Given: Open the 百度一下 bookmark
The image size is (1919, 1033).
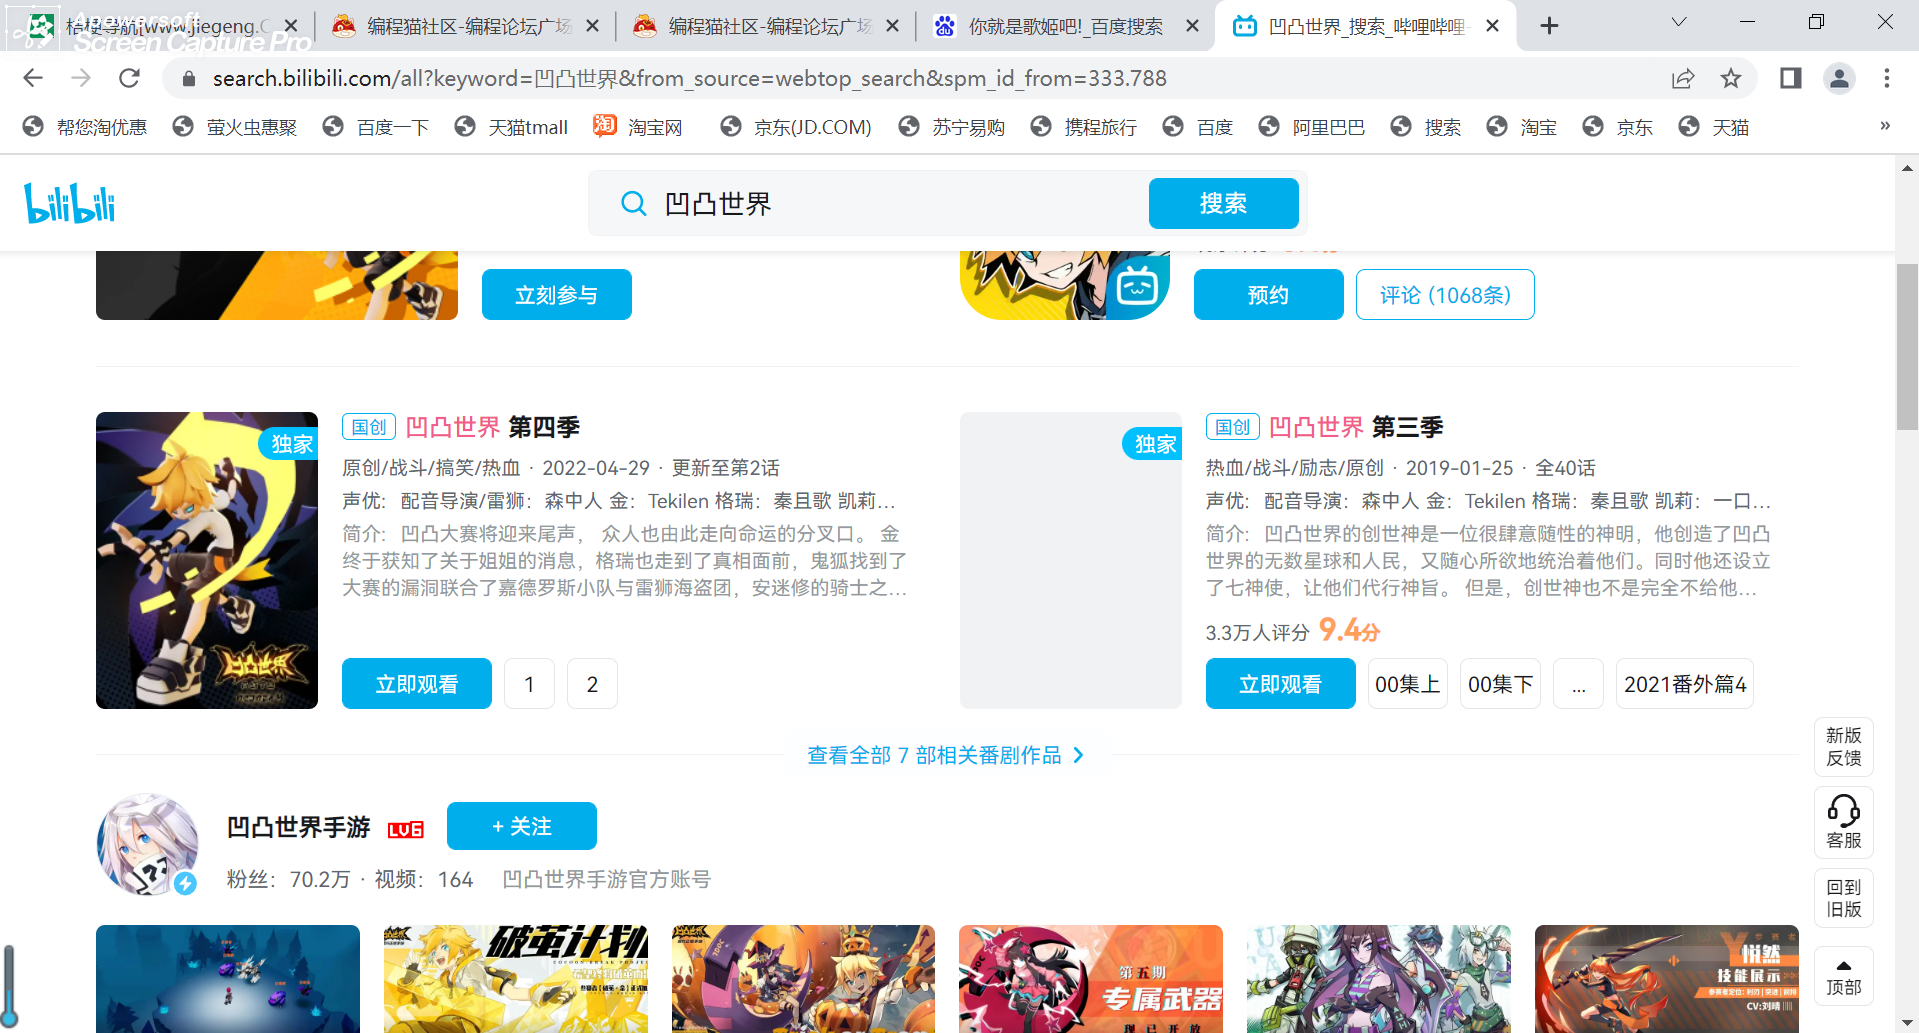Looking at the screenshot, I should click(x=376, y=127).
